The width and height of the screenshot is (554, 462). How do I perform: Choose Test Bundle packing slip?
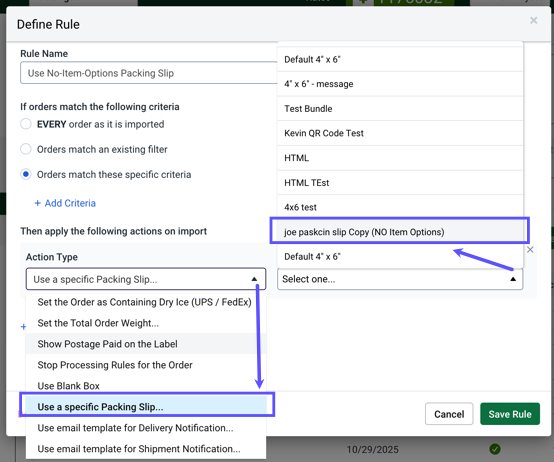tap(400, 109)
